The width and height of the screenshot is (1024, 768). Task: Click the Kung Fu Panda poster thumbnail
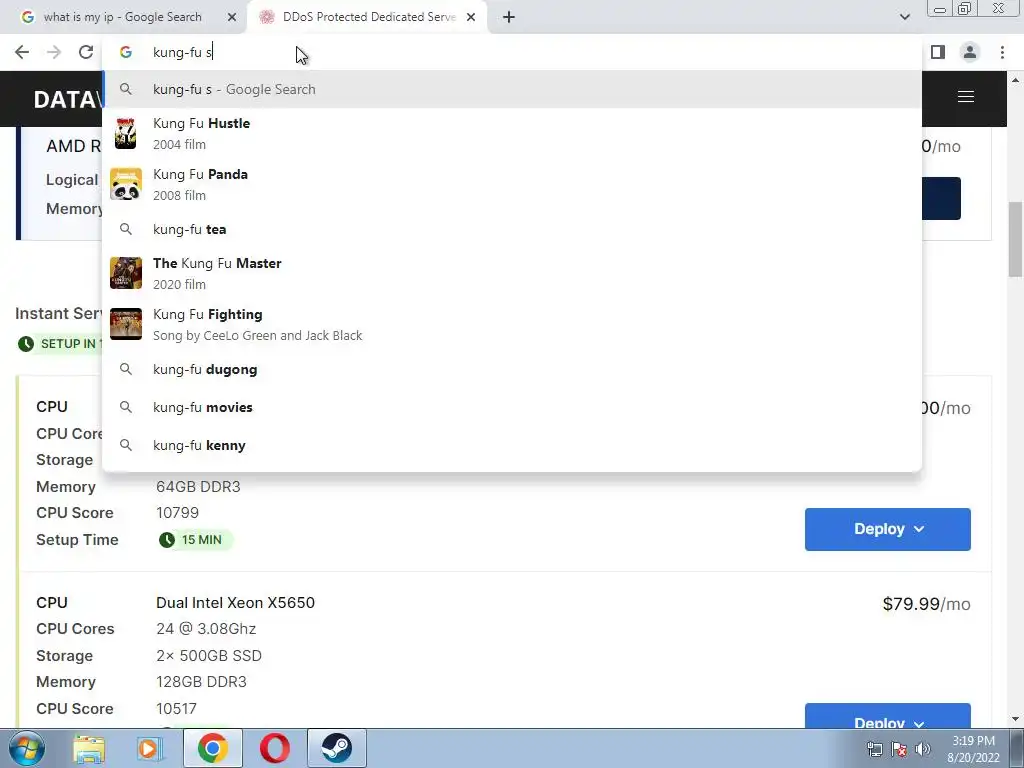[x=125, y=184]
